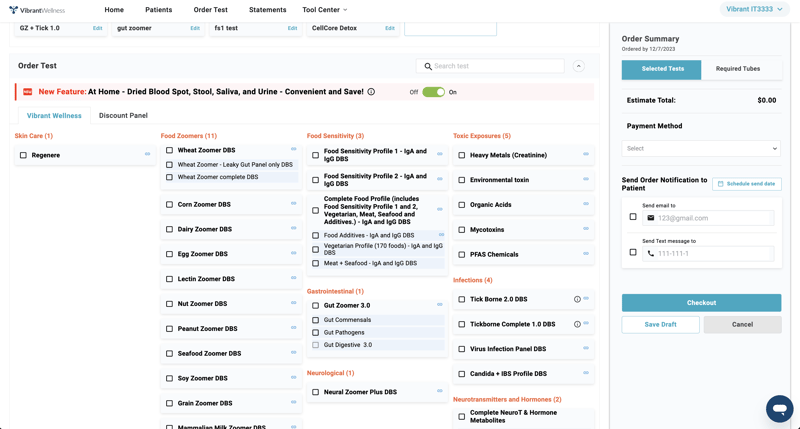Open the chat support bubble
Screen dimensions: 800x429
tap(780, 409)
